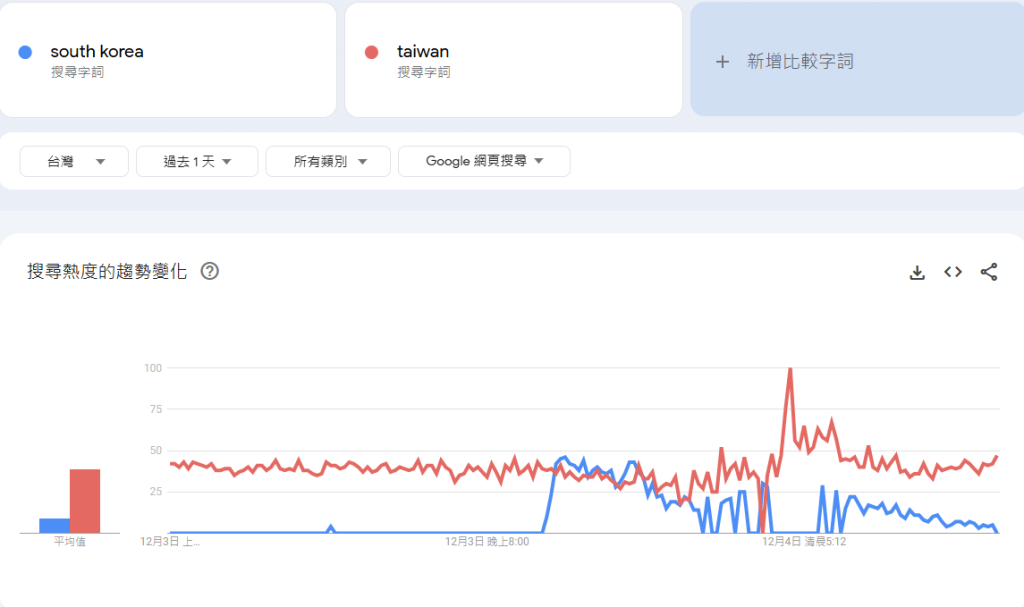Click the plus icon on 新增比較字詞
This screenshot has width=1024, height=607.
[722, 61]
